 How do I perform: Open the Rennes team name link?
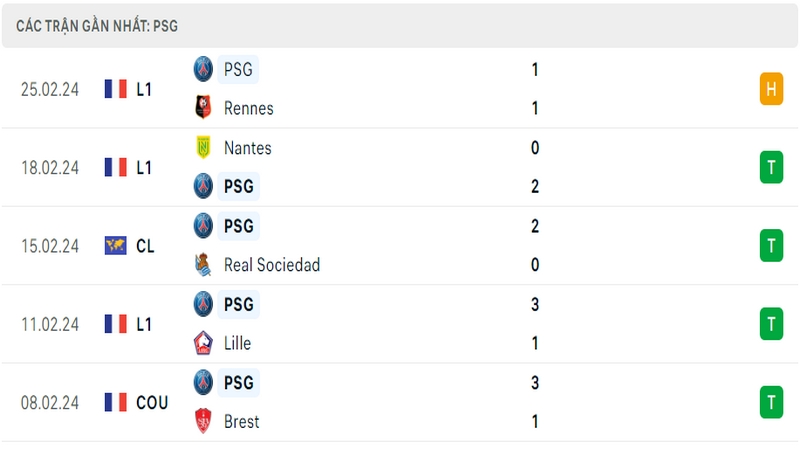tap(248, 108)
